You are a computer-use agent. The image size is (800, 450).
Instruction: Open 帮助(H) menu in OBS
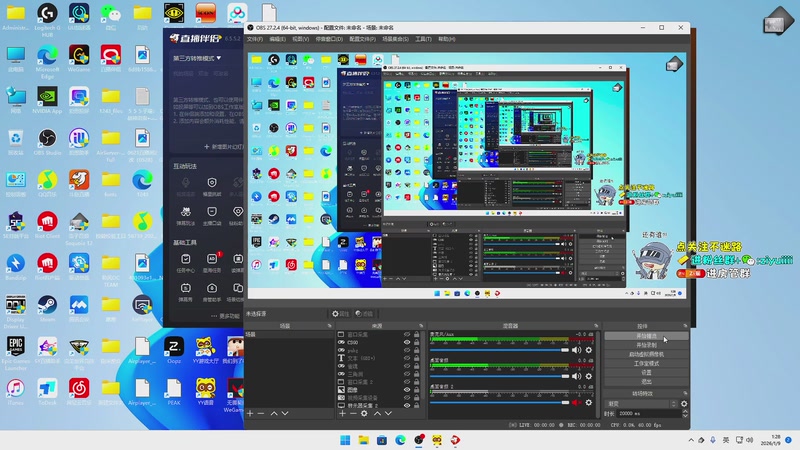click(446, 39)
